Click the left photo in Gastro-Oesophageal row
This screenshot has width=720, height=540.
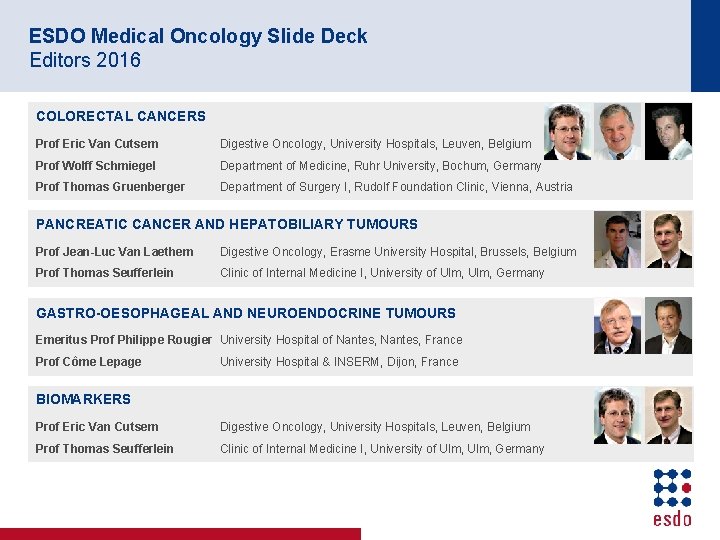(x=617, y=326)
